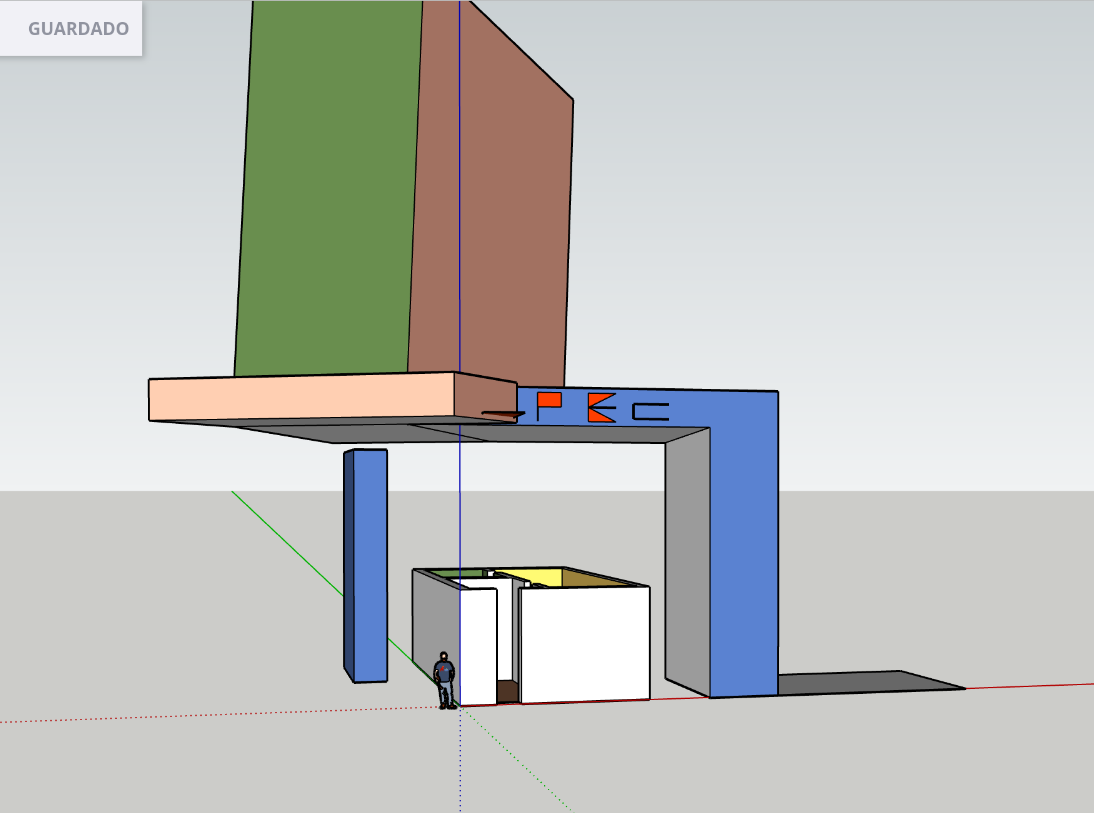Select the yellow interior wall of the room

click(x=525, y=576)
